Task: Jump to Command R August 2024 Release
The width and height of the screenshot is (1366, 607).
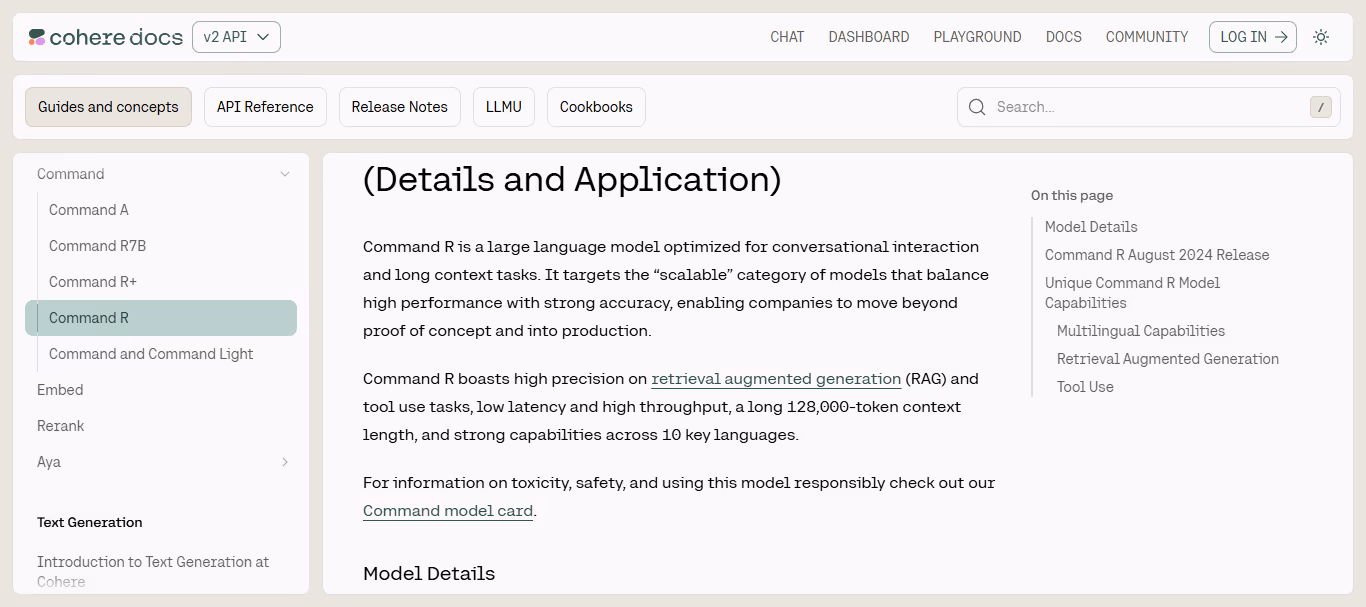Action: click(1157, 255)
